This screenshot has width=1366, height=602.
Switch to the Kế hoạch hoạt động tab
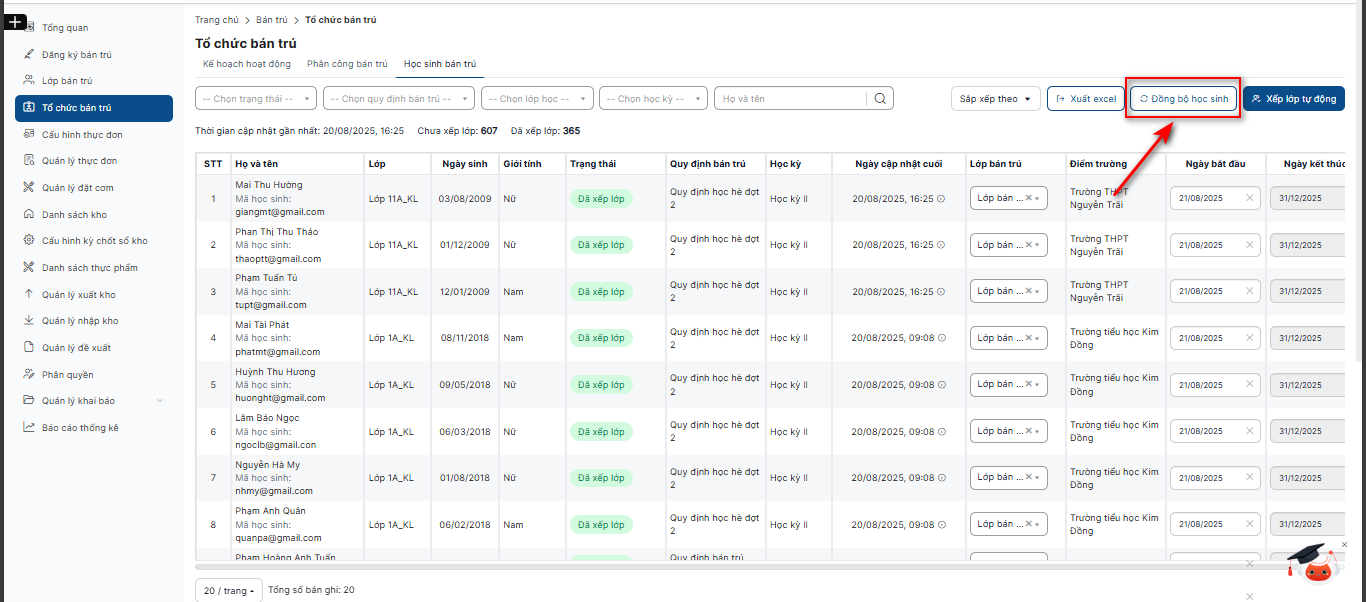(x=247, y=64)
